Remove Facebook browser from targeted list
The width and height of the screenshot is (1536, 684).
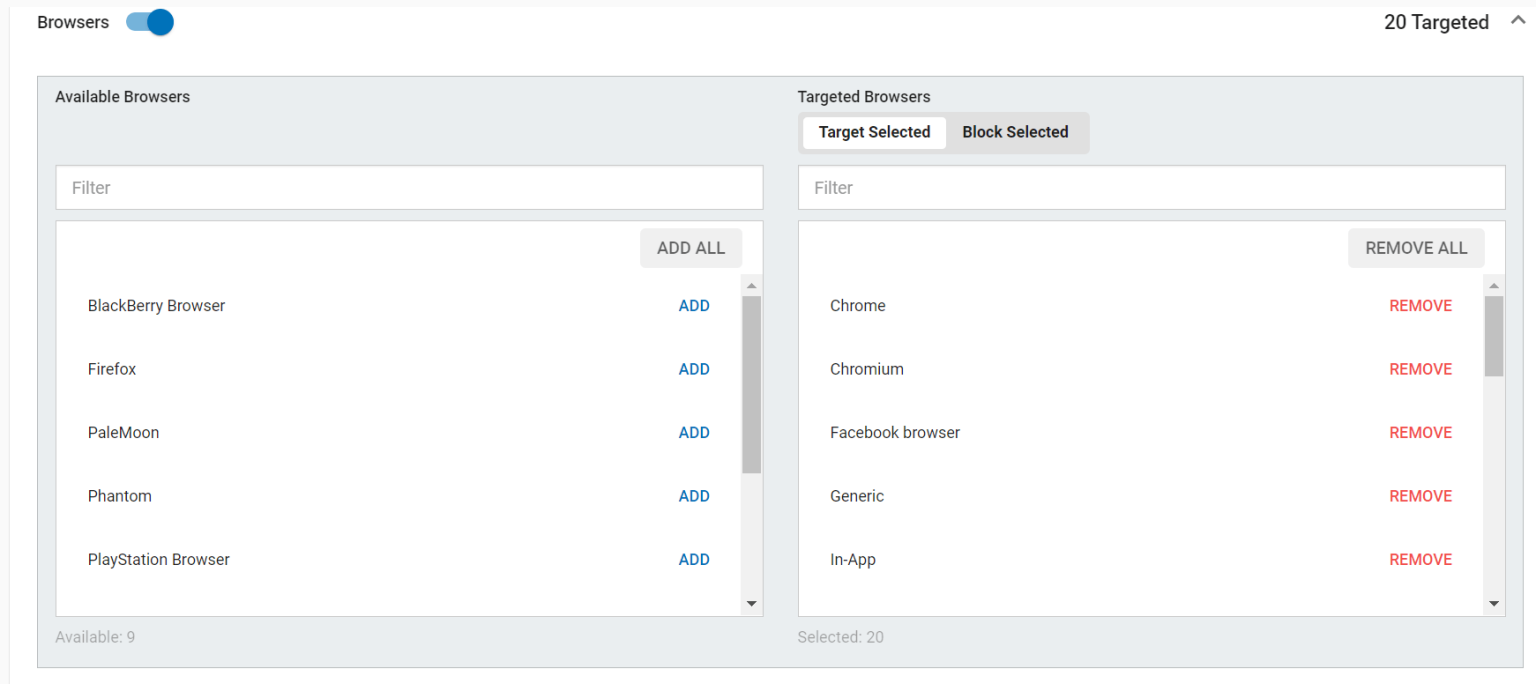[1420, 433]
